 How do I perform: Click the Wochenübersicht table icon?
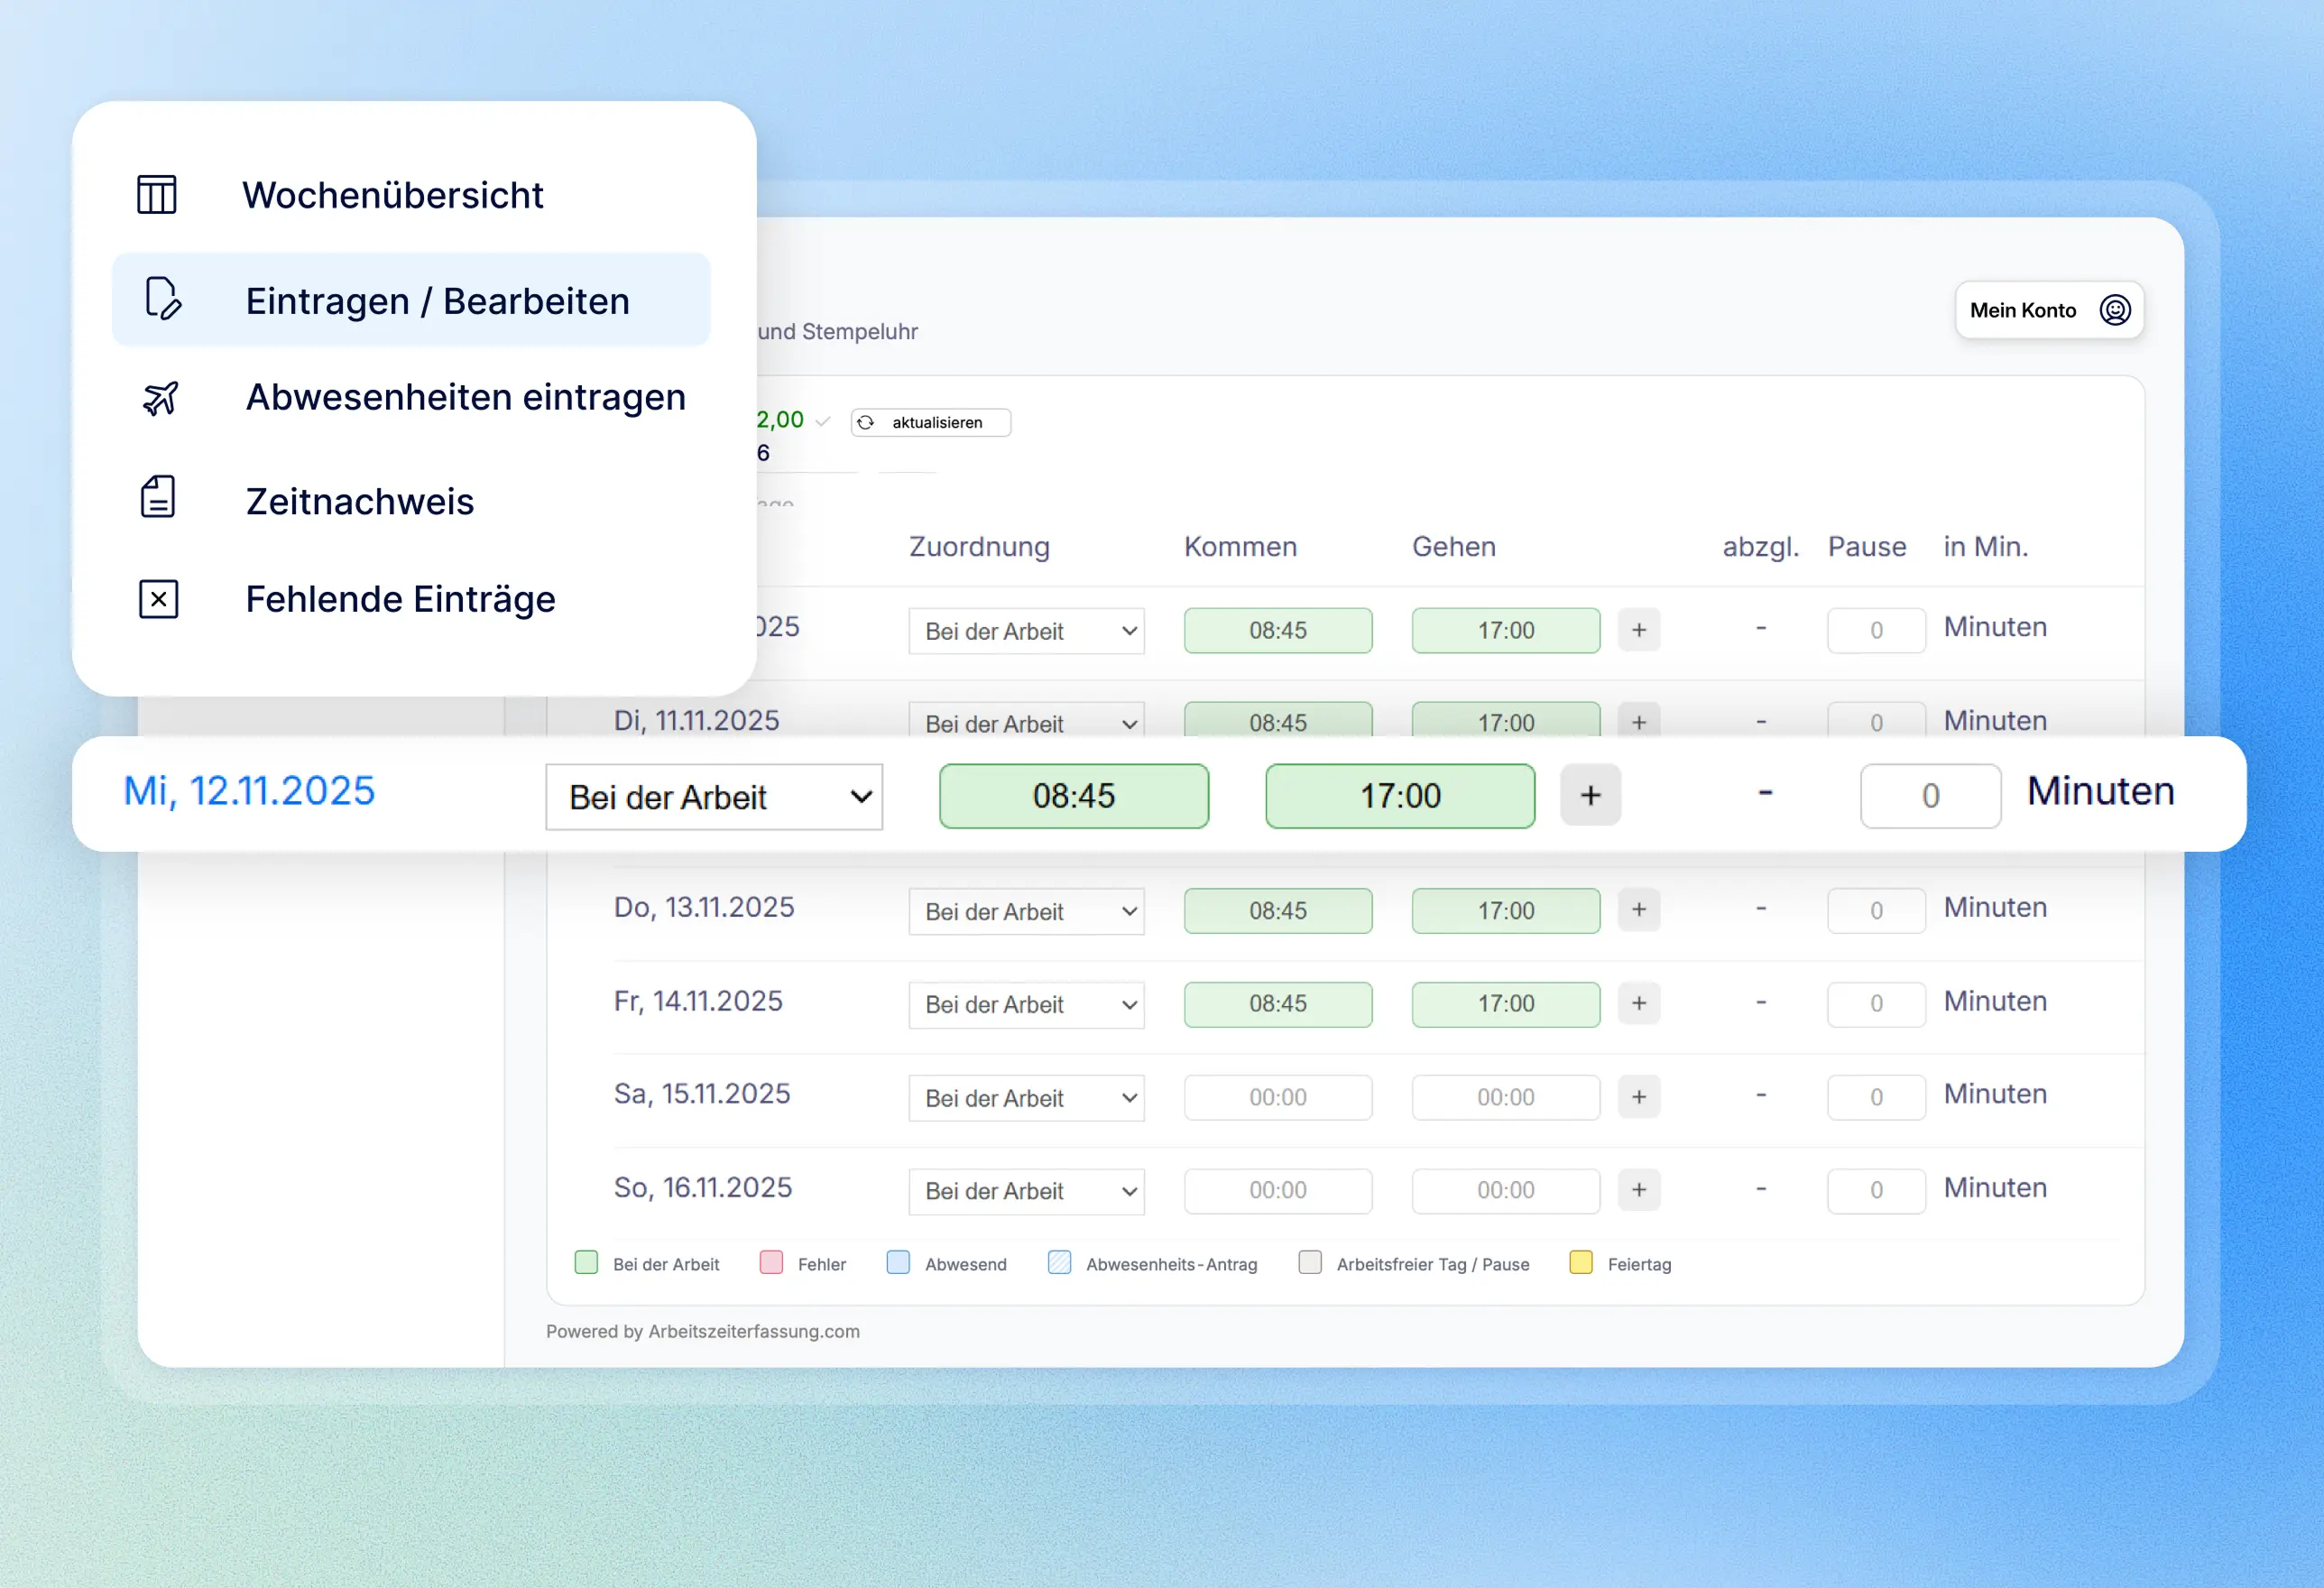(157, 194)
